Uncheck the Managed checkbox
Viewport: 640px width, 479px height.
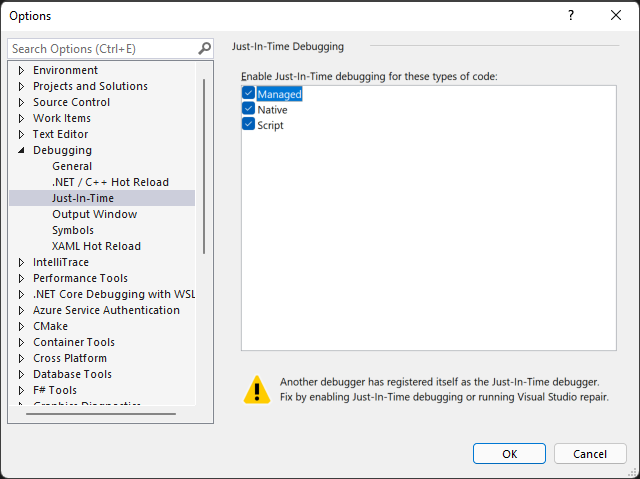point(248,94)
